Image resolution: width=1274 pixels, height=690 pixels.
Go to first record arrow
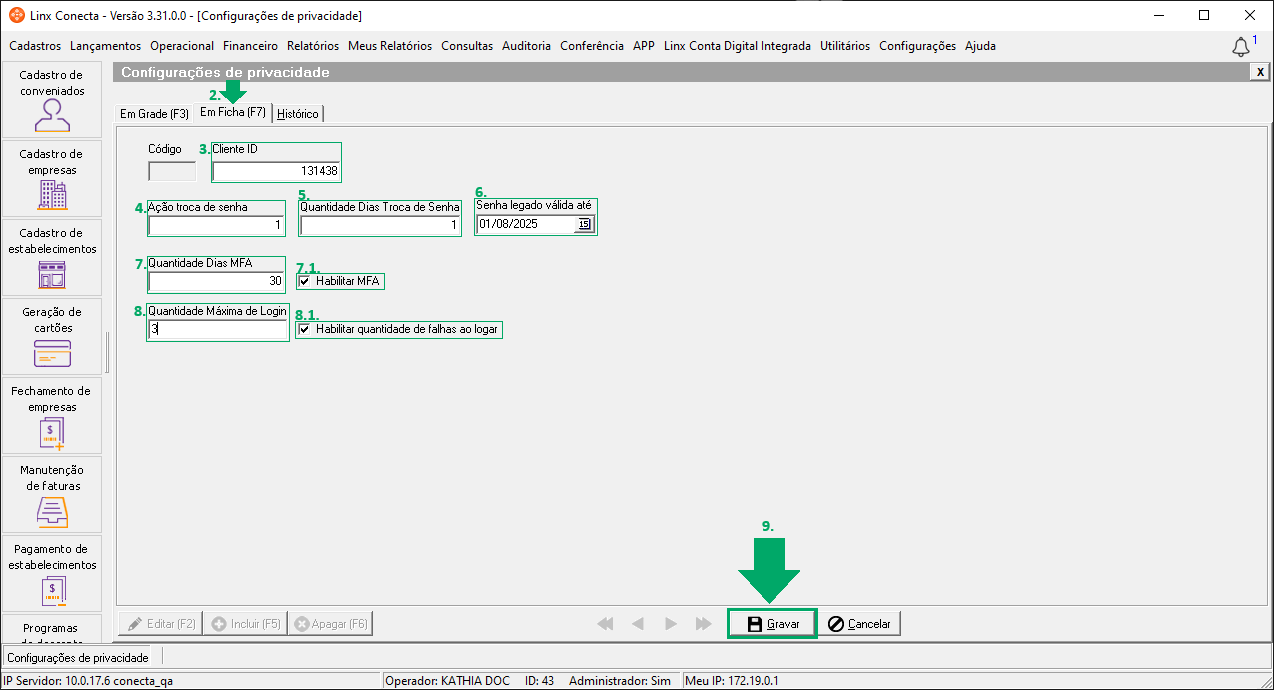click(605, 623)
